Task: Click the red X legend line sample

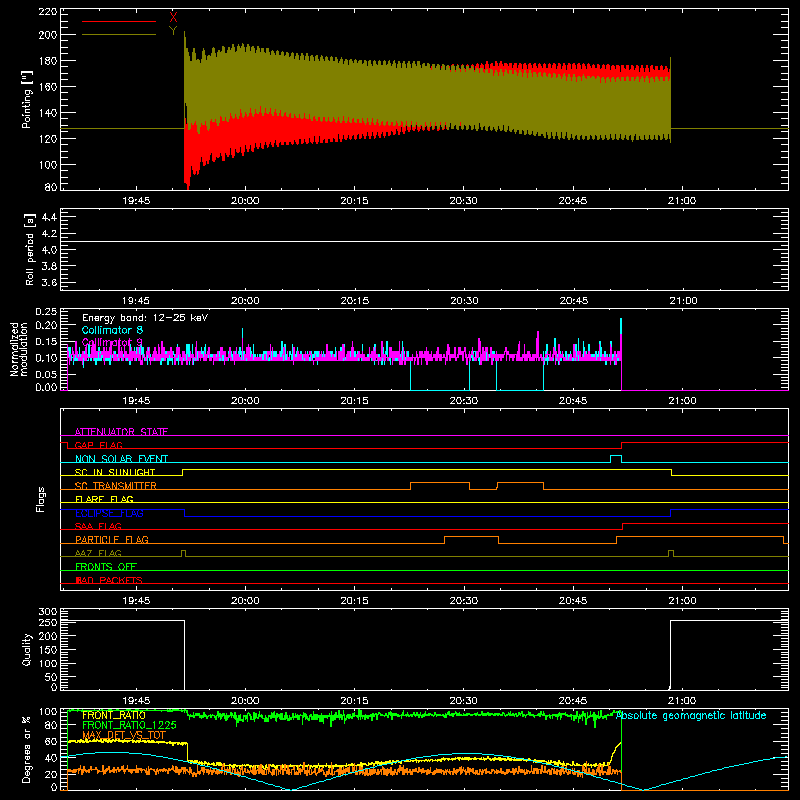Action: click(119, 21)
